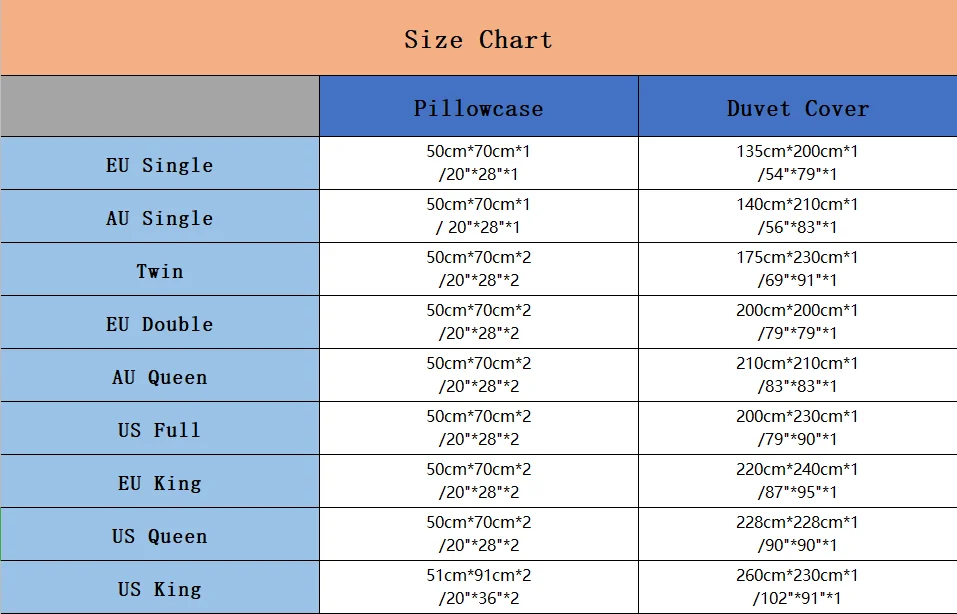
Task: Click the US Queen row label
Action: coord(159,534)
